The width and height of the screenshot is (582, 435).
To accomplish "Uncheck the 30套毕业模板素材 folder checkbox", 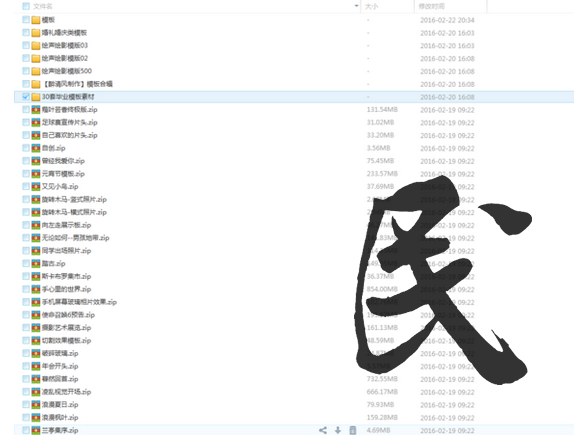I will click(x=26, y=97).
